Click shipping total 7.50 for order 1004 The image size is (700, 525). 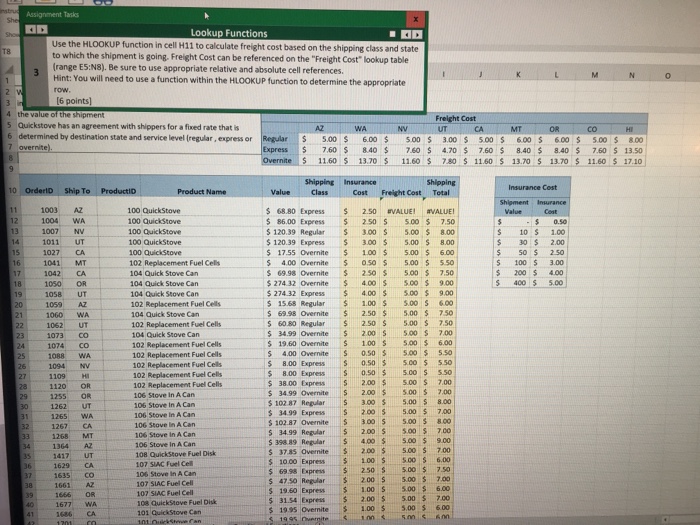point(441,221)
